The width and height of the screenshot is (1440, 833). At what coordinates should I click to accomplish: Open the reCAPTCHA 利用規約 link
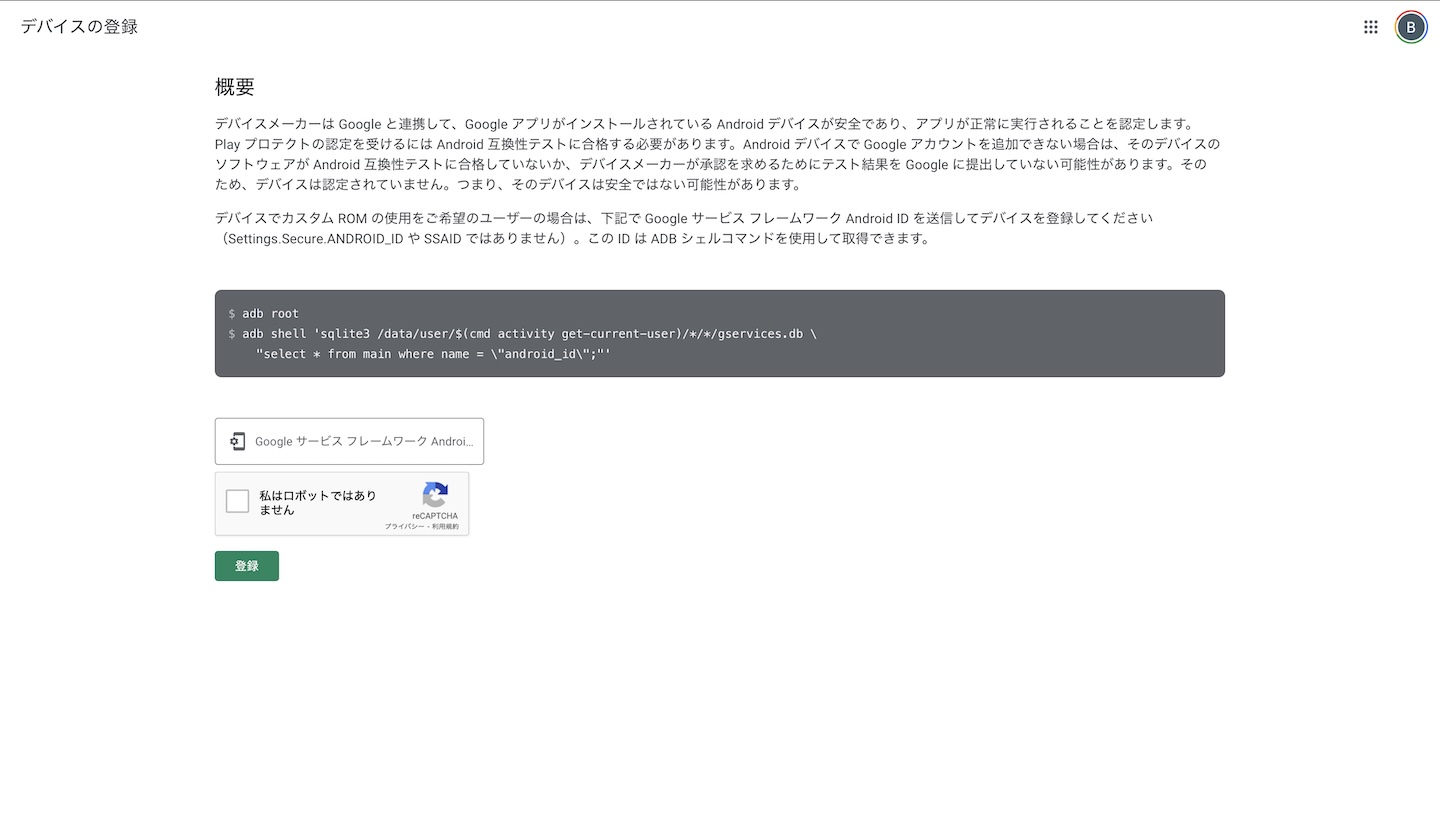click(446, 526)
